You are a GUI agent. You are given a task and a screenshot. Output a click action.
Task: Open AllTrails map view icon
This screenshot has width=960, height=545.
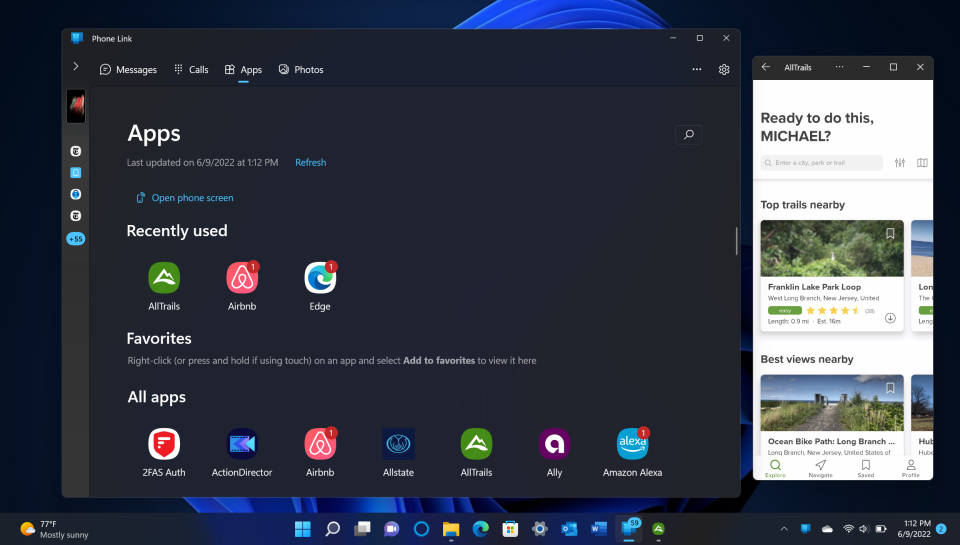coord(922,163)
